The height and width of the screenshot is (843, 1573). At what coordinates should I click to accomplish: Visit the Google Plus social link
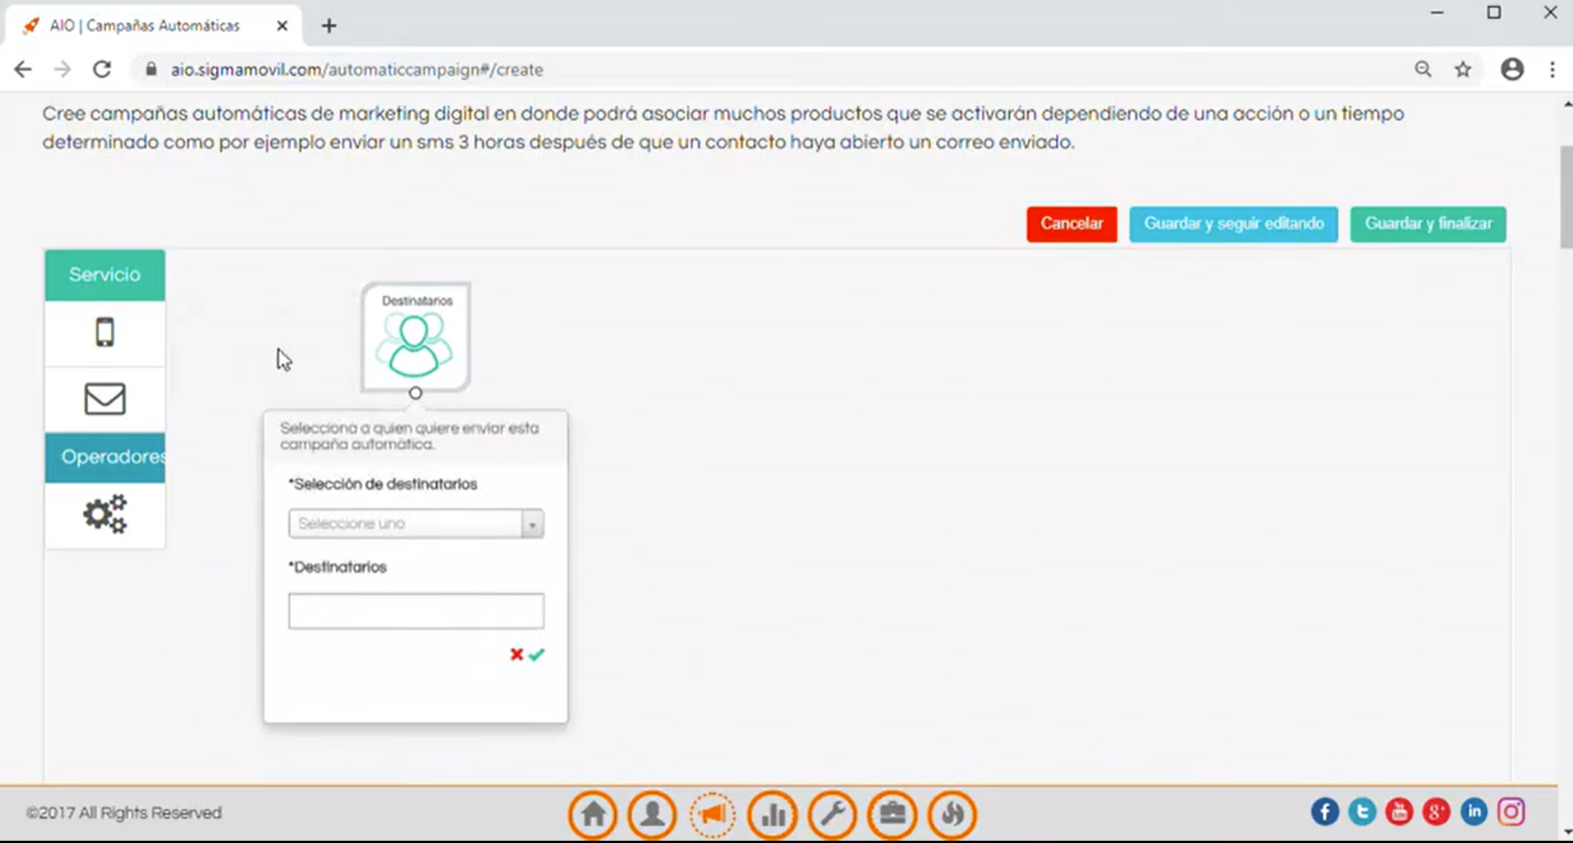(1436, 812)
